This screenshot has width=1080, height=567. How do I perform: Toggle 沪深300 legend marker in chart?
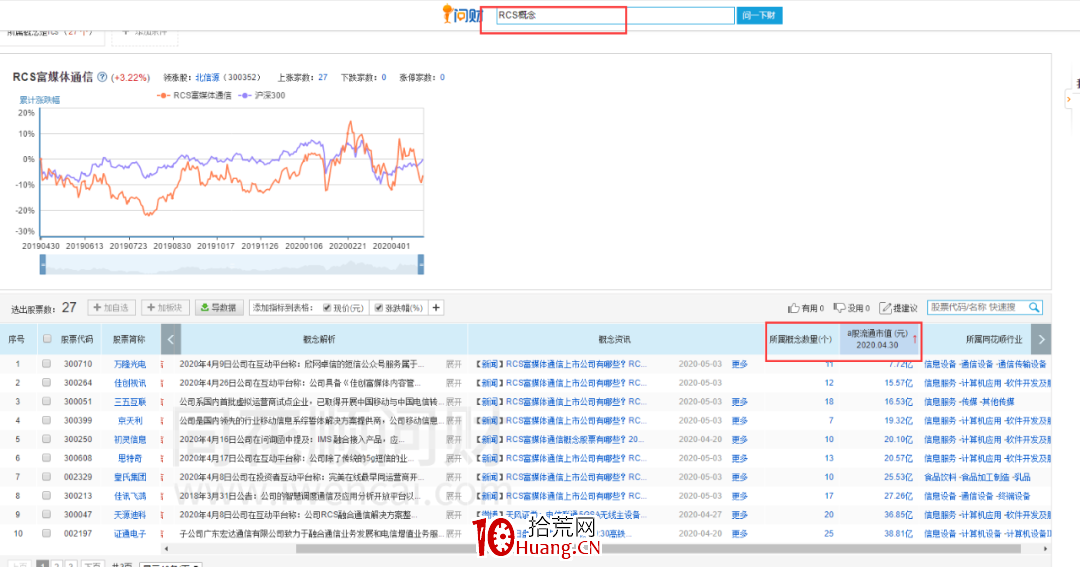coord(245,96)
